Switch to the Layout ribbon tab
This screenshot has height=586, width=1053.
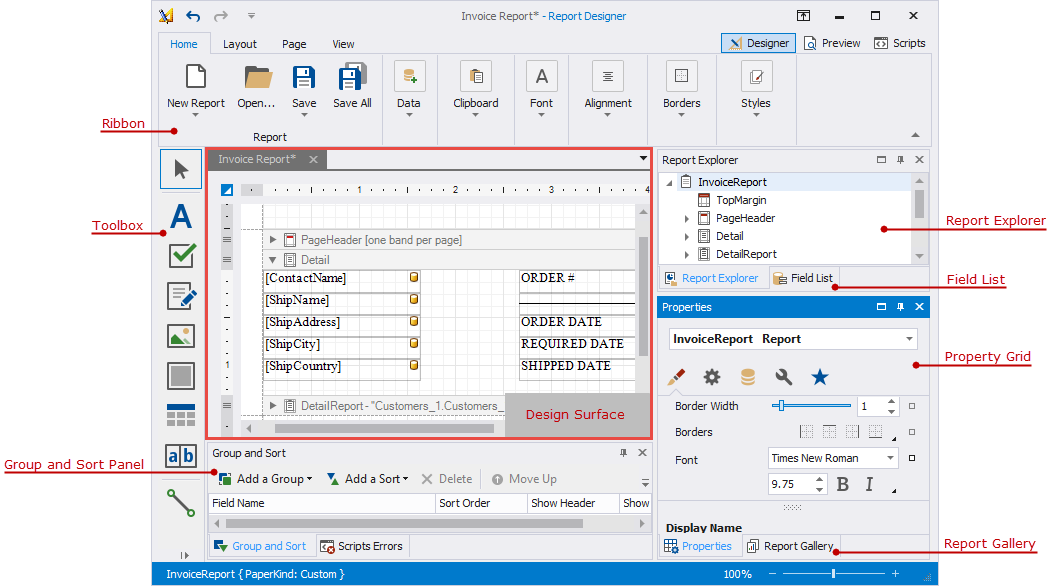239,44
